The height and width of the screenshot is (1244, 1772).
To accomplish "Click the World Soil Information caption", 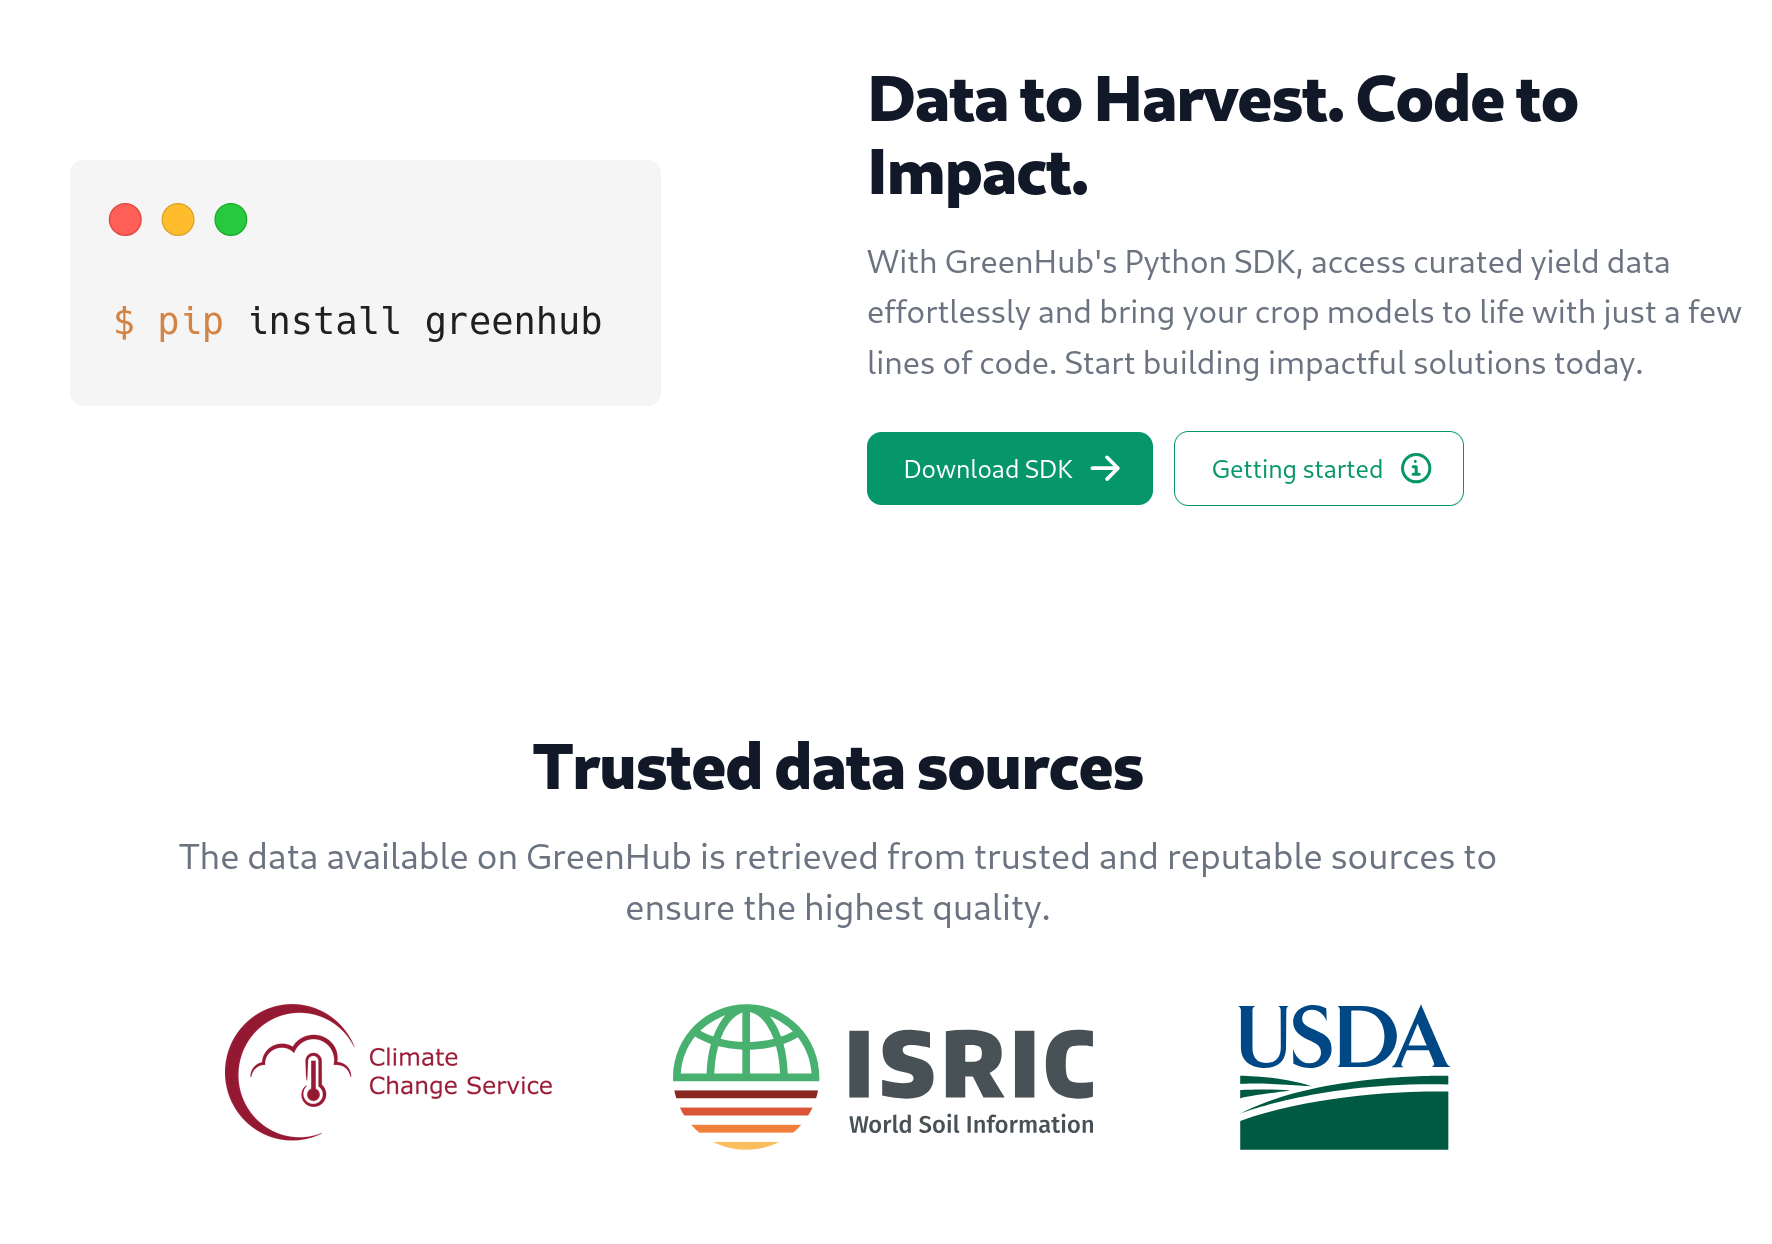I will coord(971,1125).
